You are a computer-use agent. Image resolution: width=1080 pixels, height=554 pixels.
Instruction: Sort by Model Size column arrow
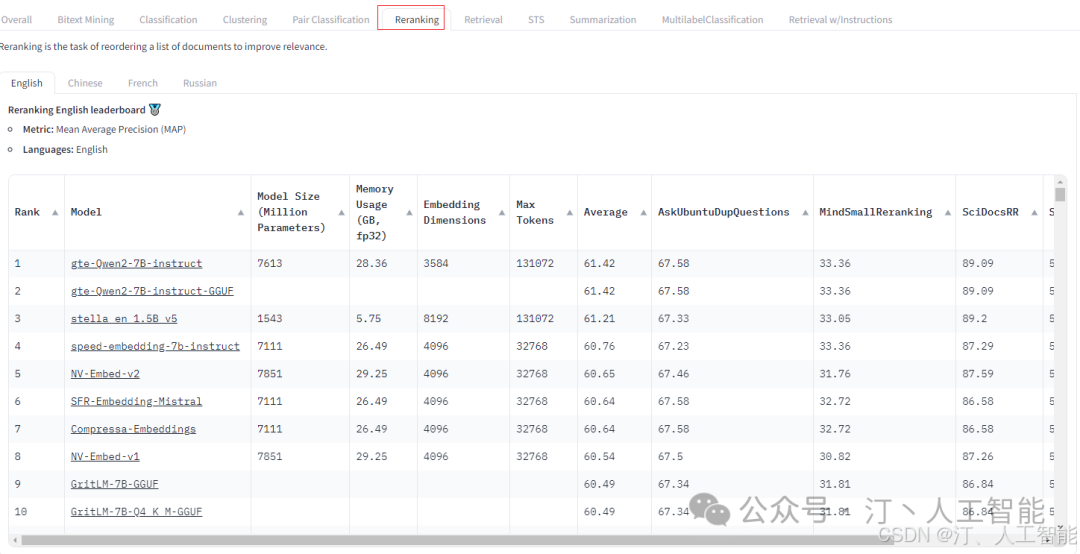tap(339, 213)
